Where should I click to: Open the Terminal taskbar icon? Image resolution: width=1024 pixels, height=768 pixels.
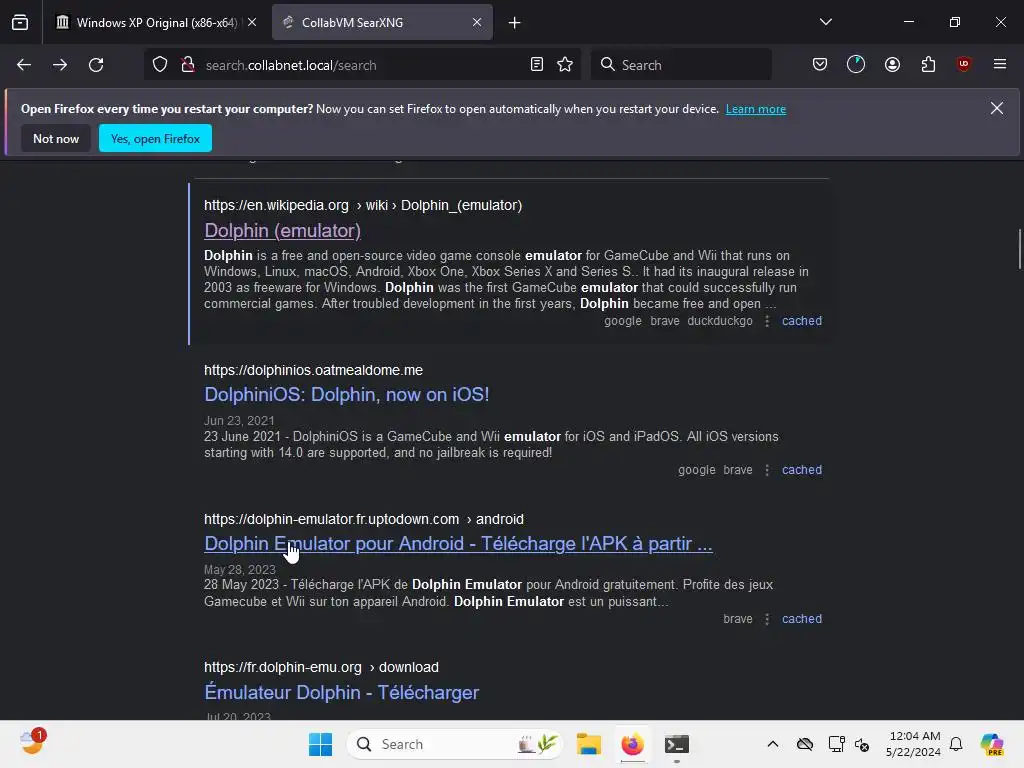677,744
